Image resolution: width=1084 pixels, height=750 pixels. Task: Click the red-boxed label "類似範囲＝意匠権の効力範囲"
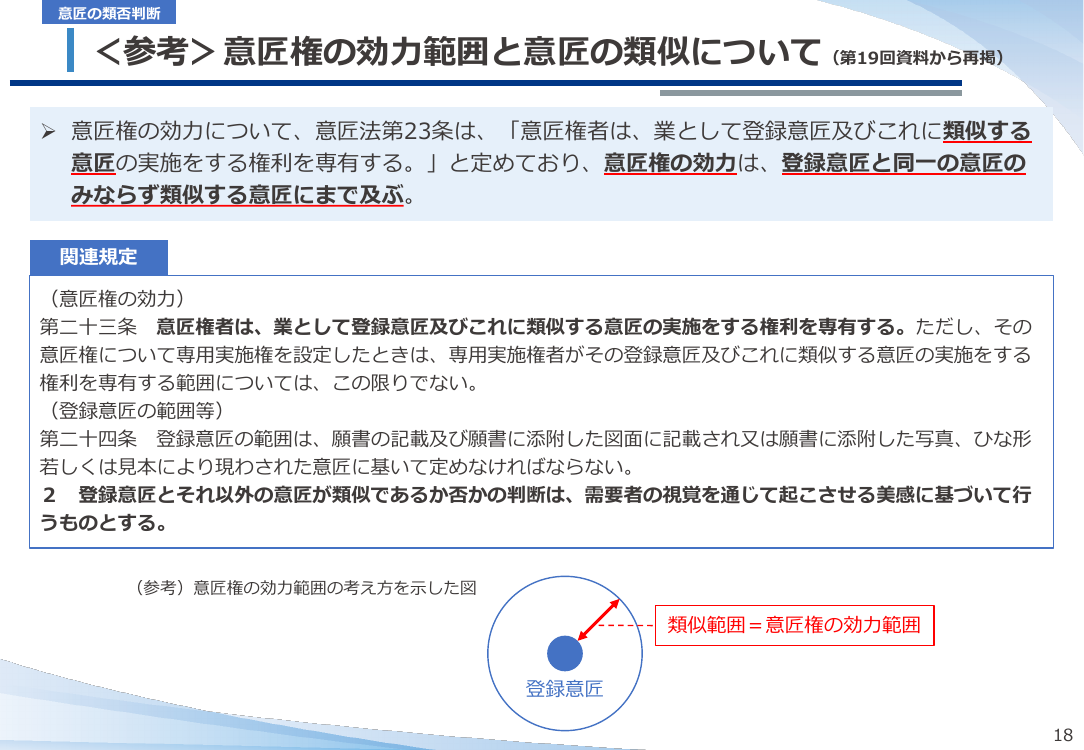tap(794, 626)
